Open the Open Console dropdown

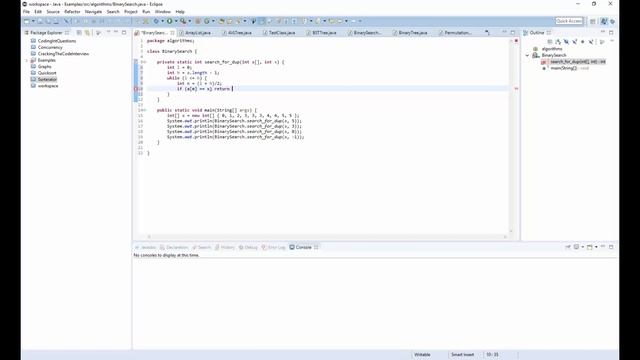[x=596, y=247]
